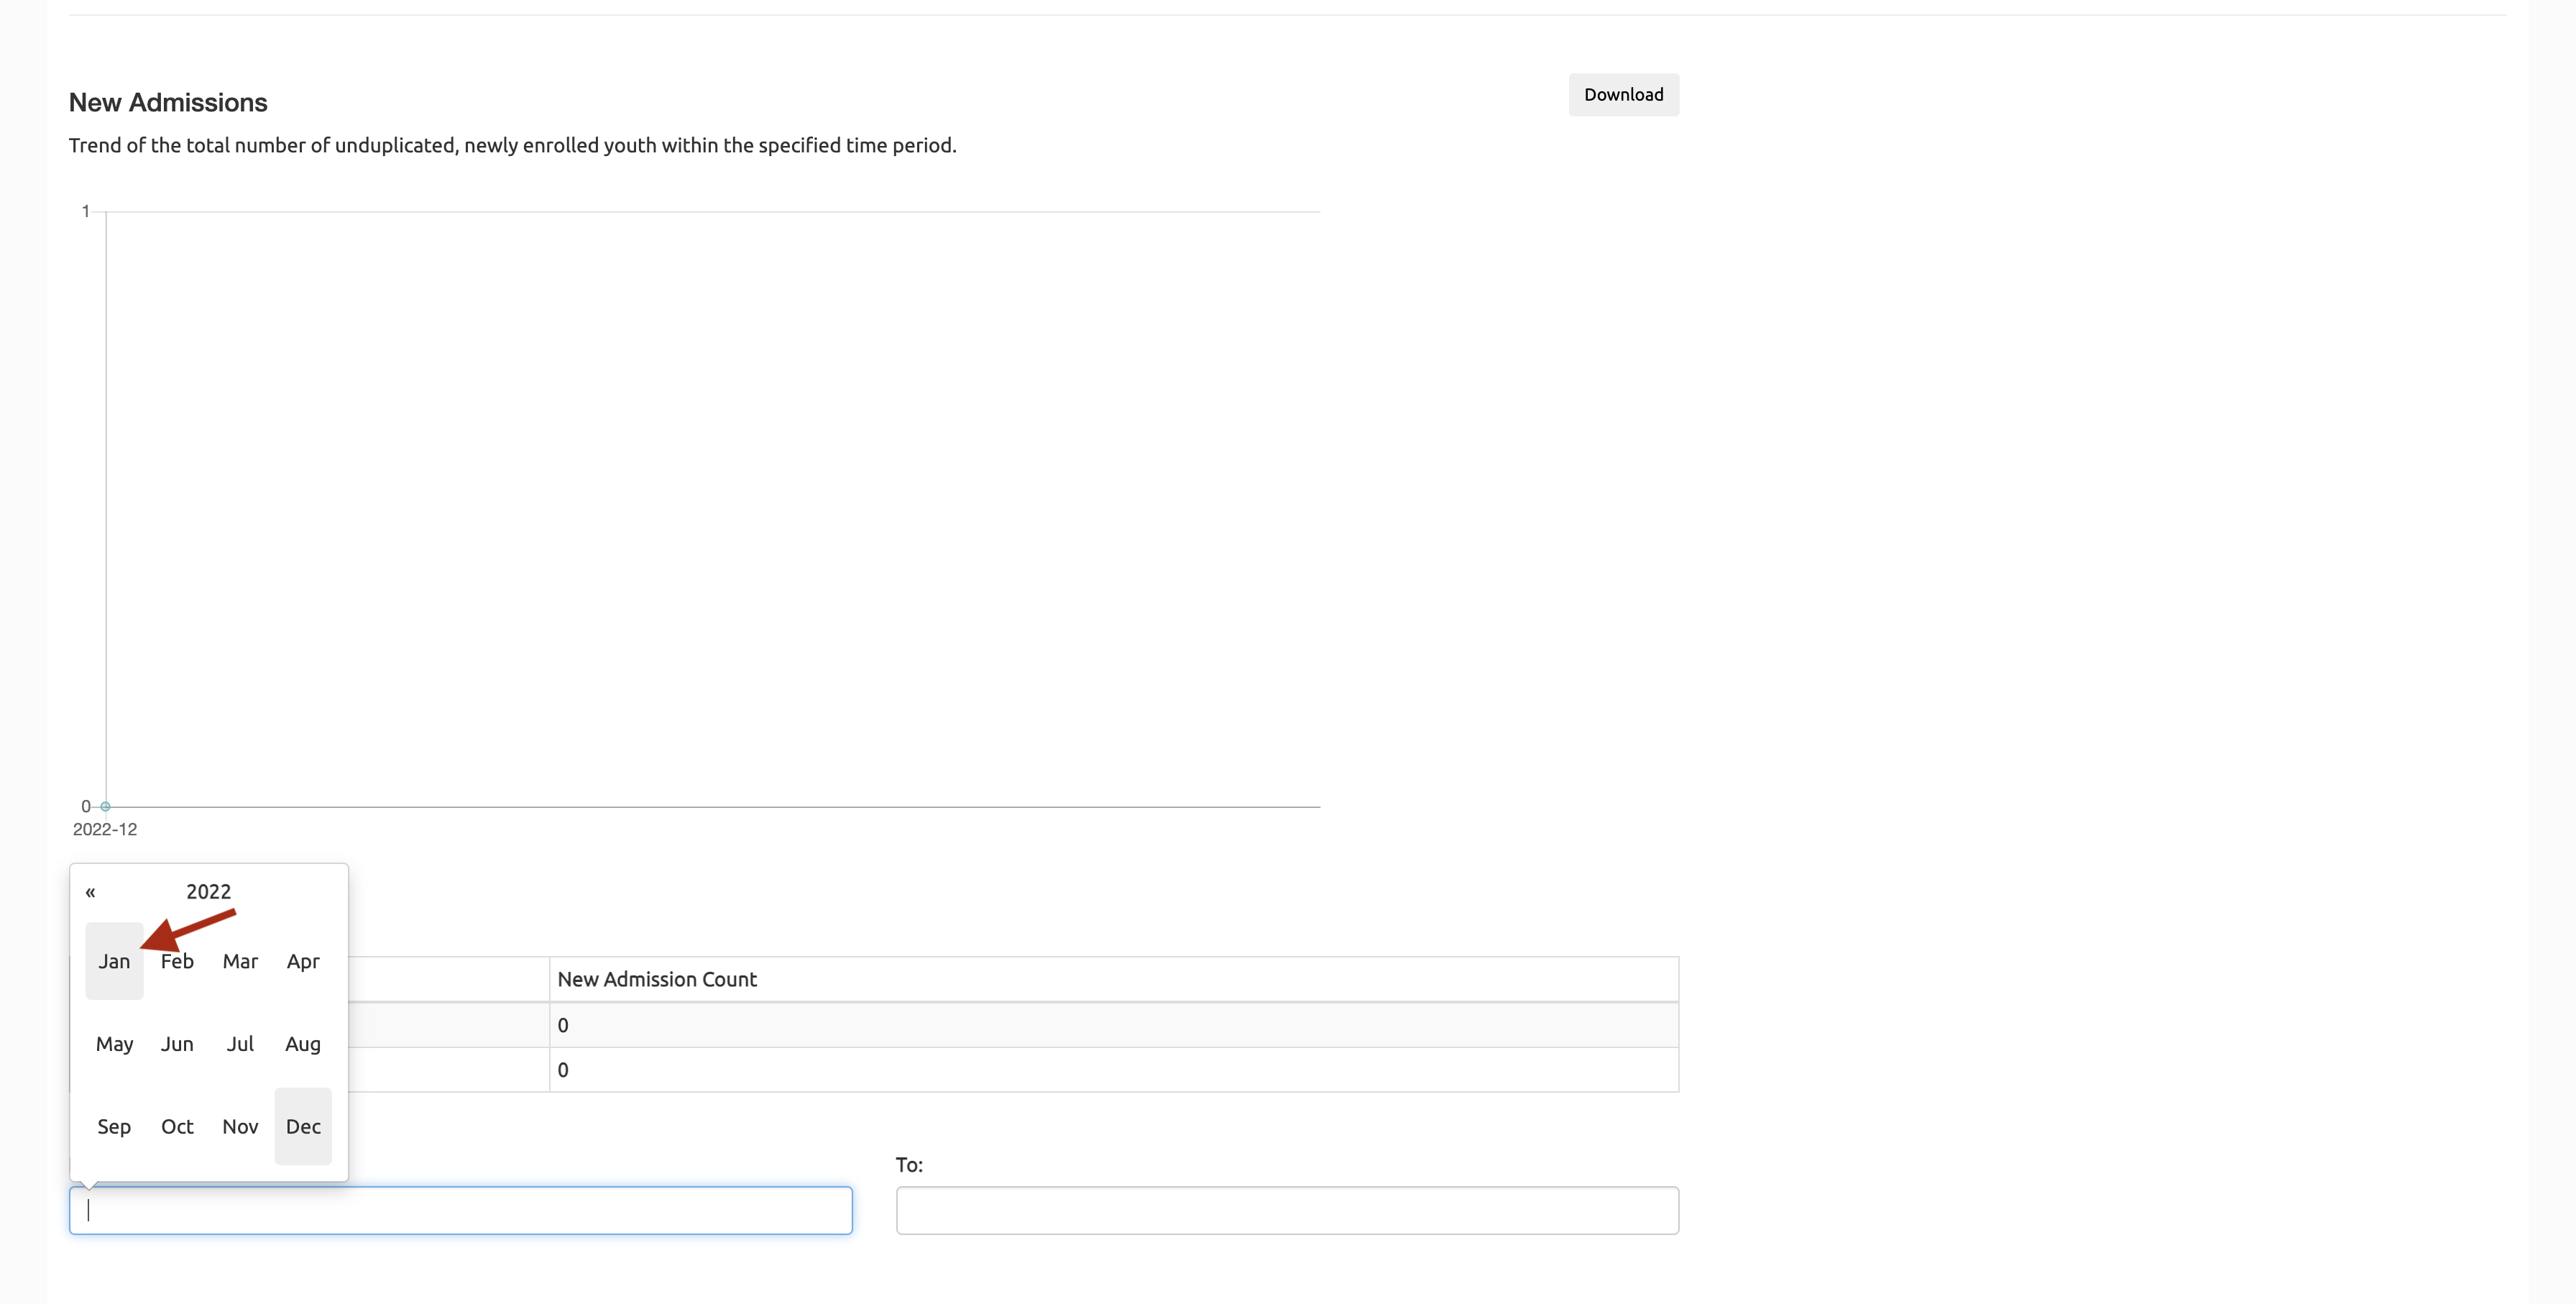The height and width of the screenshot is (1304, 2576).
Task: Open the To date input field
Action: (x=1287, y=1210)
